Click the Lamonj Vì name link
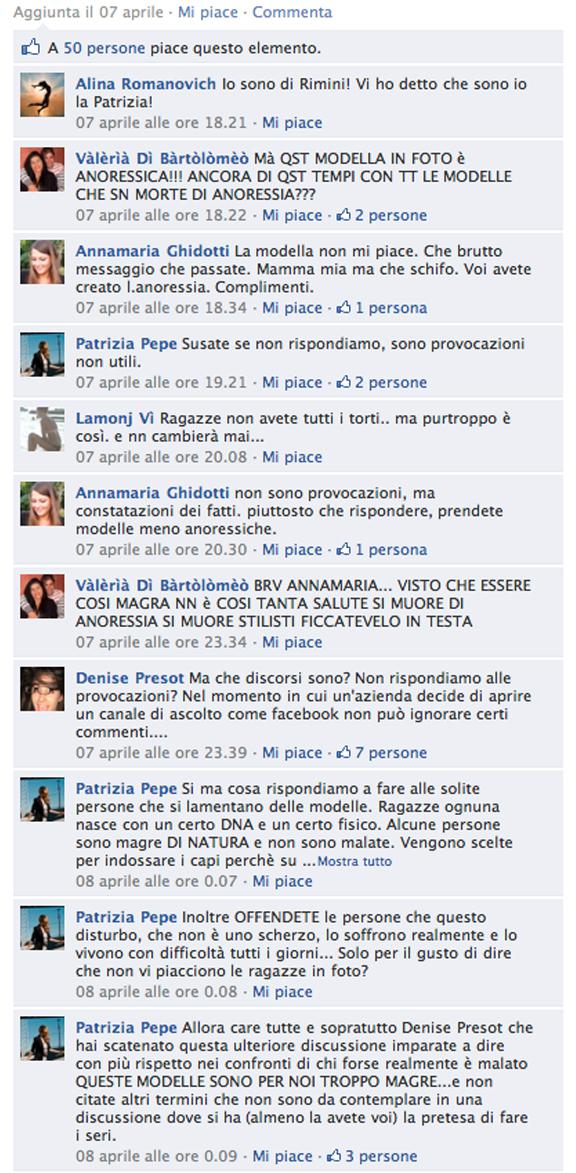This screenshot has width=576, height=1173. pos(115,418)
